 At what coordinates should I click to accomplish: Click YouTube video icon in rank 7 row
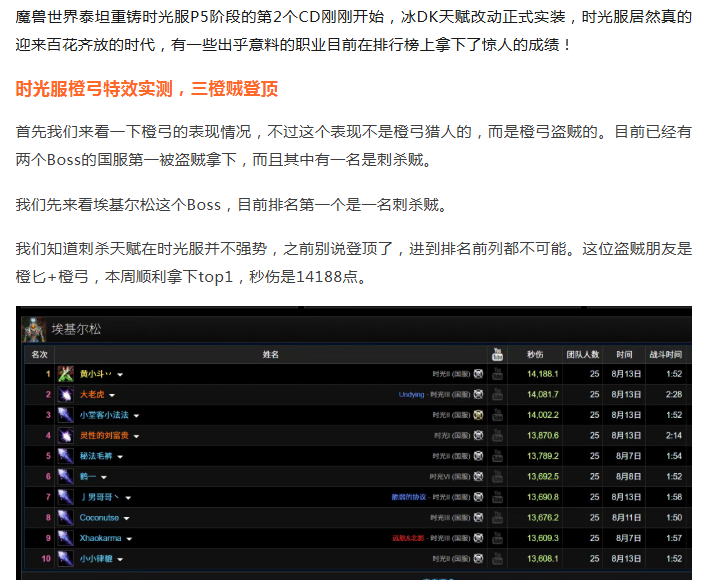click(497, 497)
